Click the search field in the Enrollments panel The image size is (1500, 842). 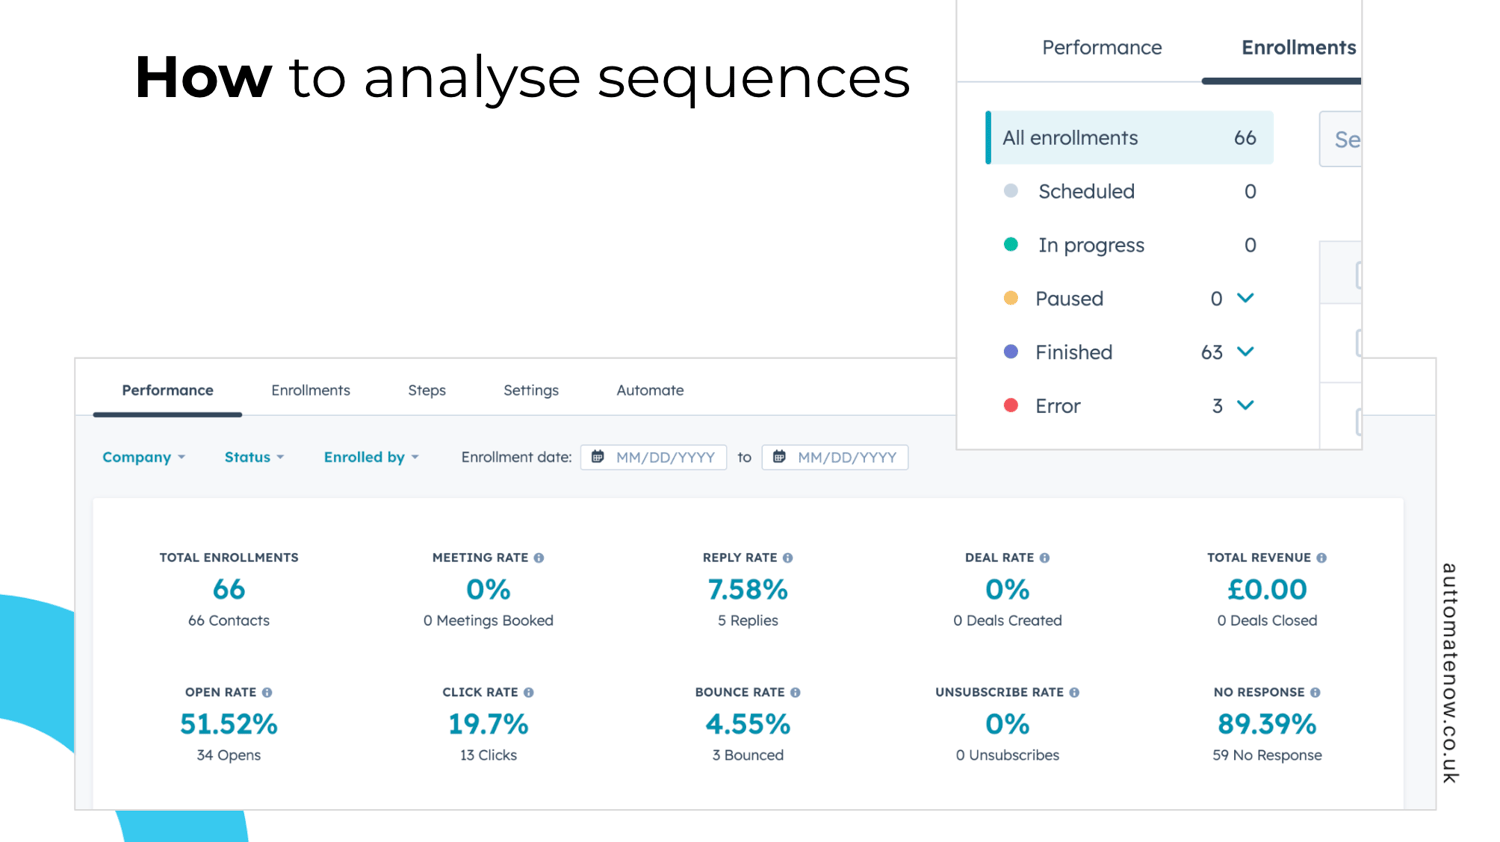point(1348,139)
